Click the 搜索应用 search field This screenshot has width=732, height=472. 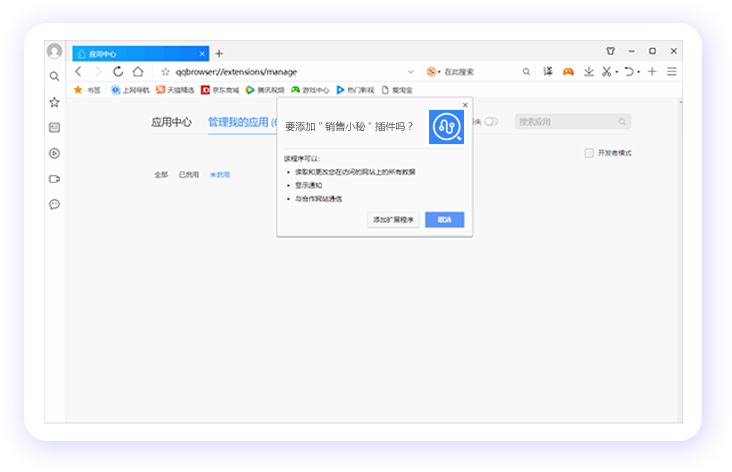point(573,122)
